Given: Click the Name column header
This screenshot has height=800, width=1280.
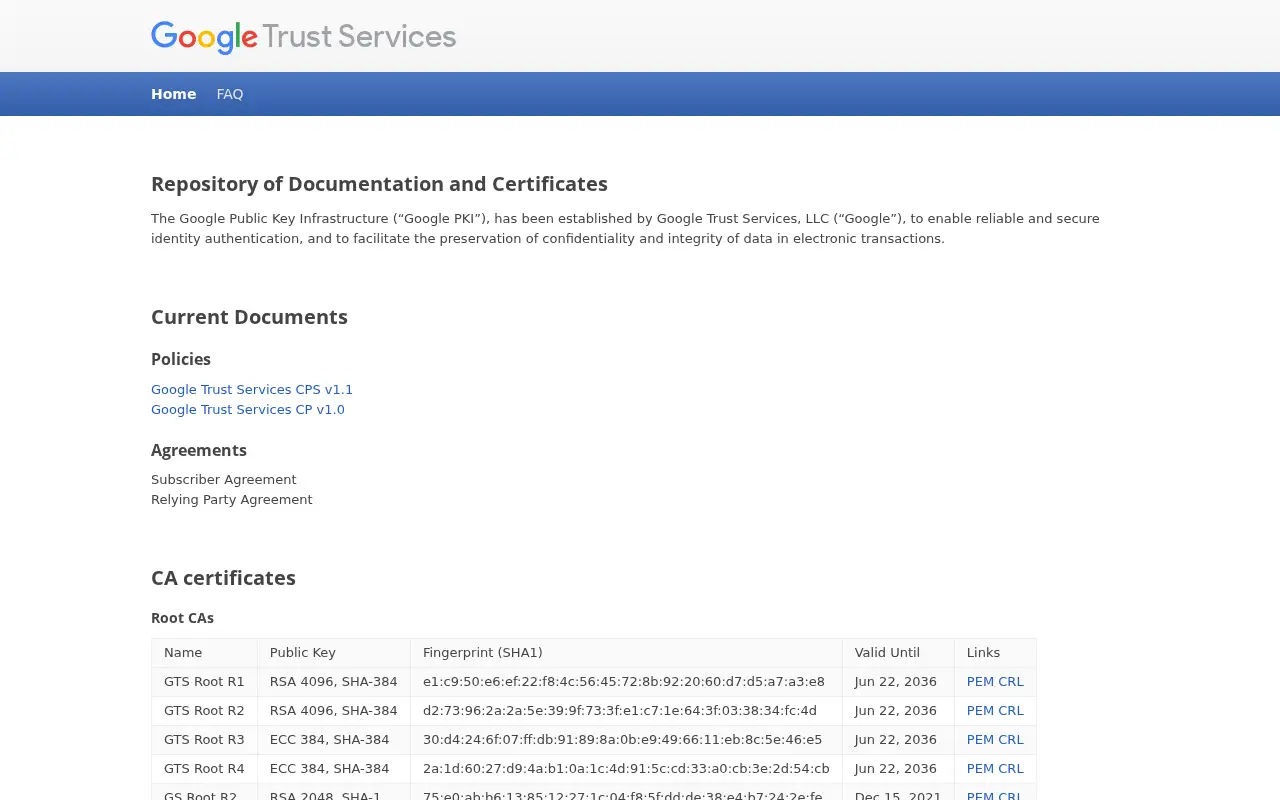Looking at the screenshot, I should click(x=204, y=653).
